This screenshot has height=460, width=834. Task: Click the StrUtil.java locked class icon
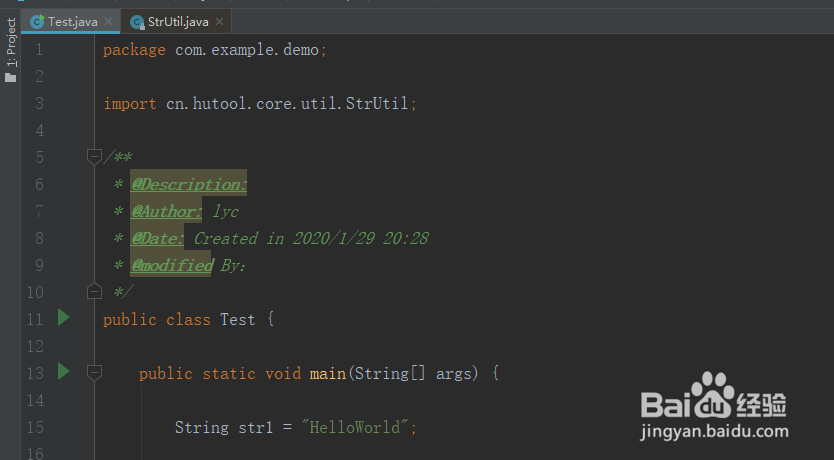pyautogui.click(x=137, y=22)
